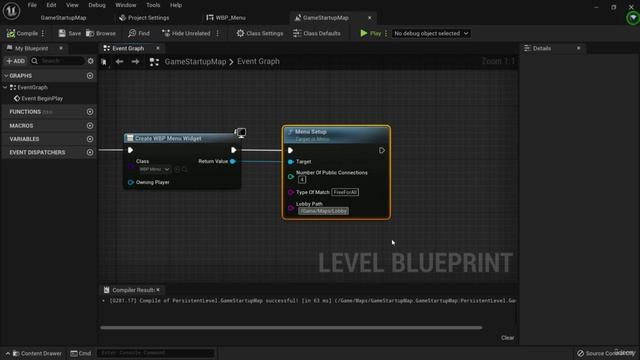Image resolution: width=640 pixels, height=360 pixels.
Task: Open the Edit menu
Action: click(x=51, y=5)
